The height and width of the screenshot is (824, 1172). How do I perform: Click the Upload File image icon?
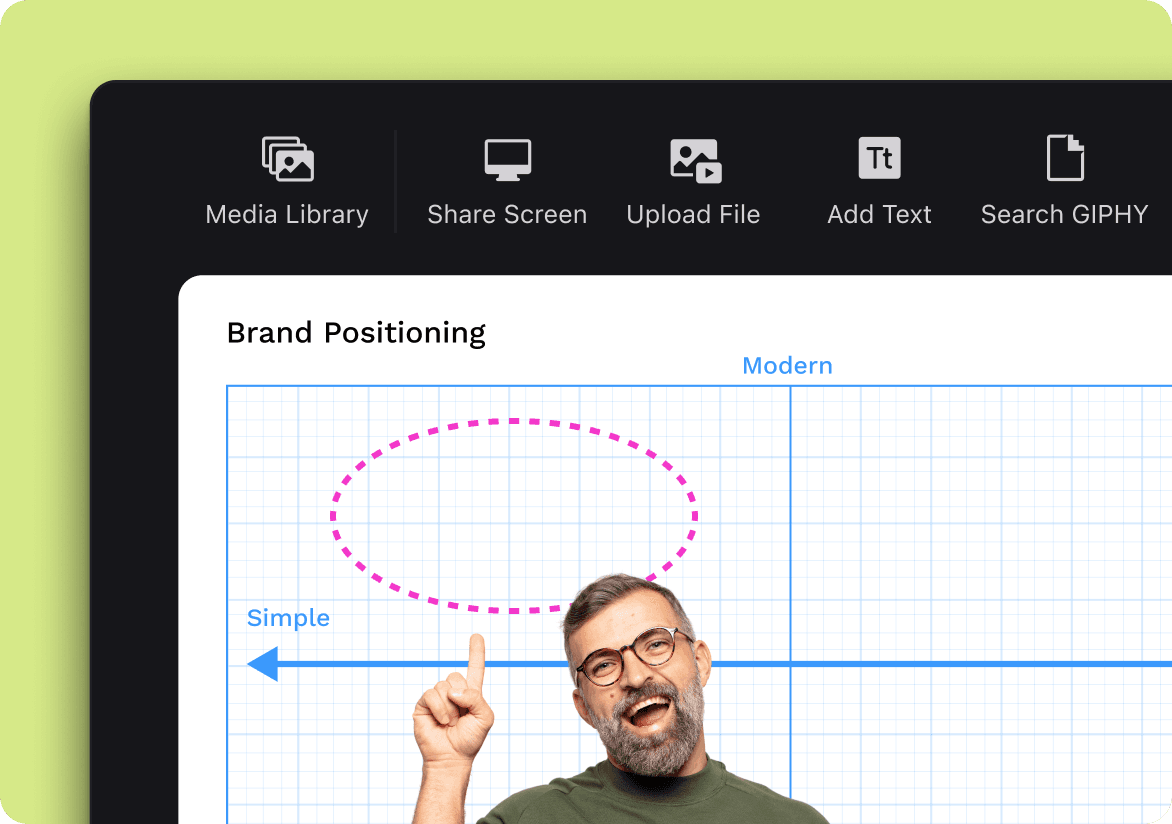(695, 160)
